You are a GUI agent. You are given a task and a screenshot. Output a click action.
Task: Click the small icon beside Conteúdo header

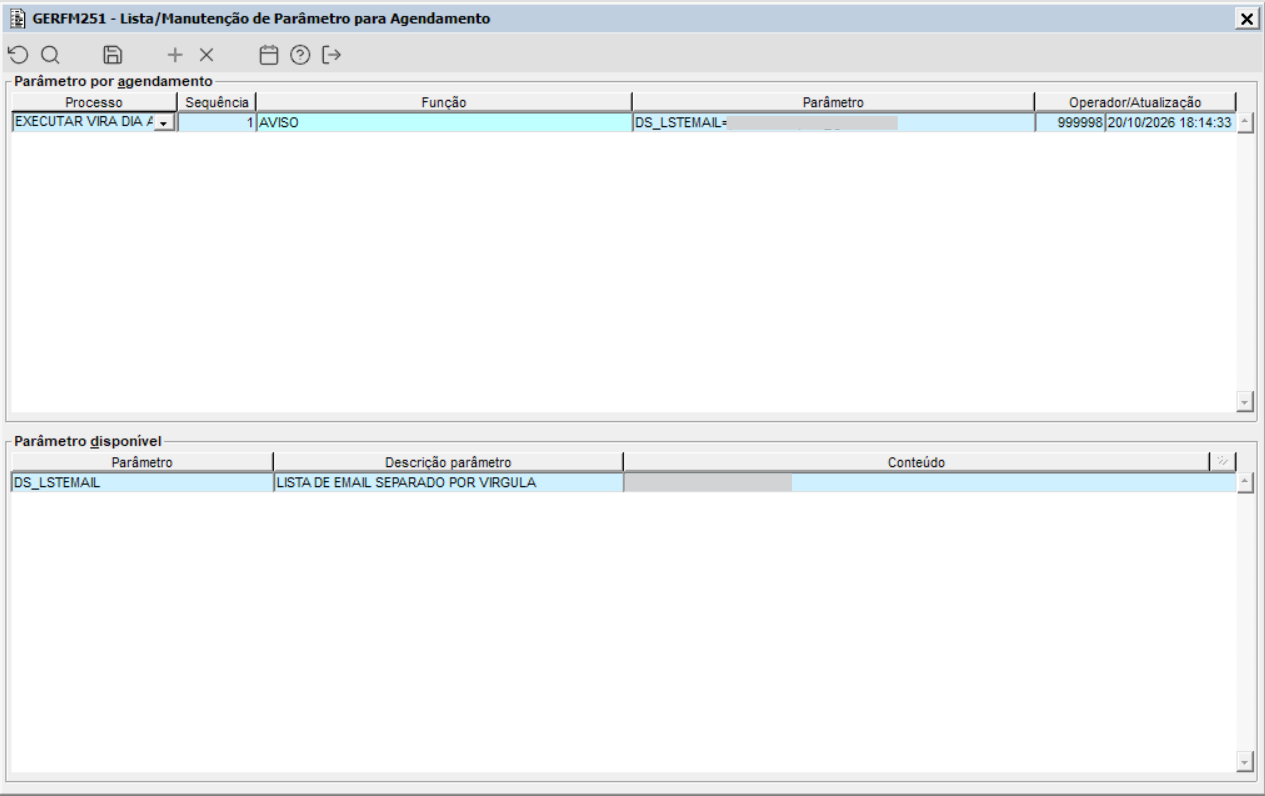1222,461
